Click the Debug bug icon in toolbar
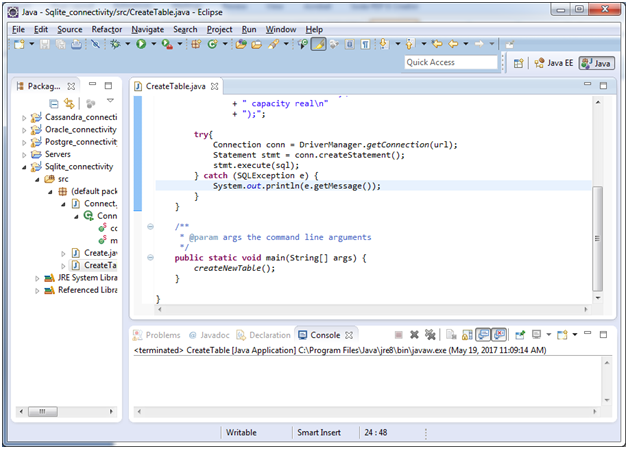The image size is (628, 449). click(x=117, y=45)
